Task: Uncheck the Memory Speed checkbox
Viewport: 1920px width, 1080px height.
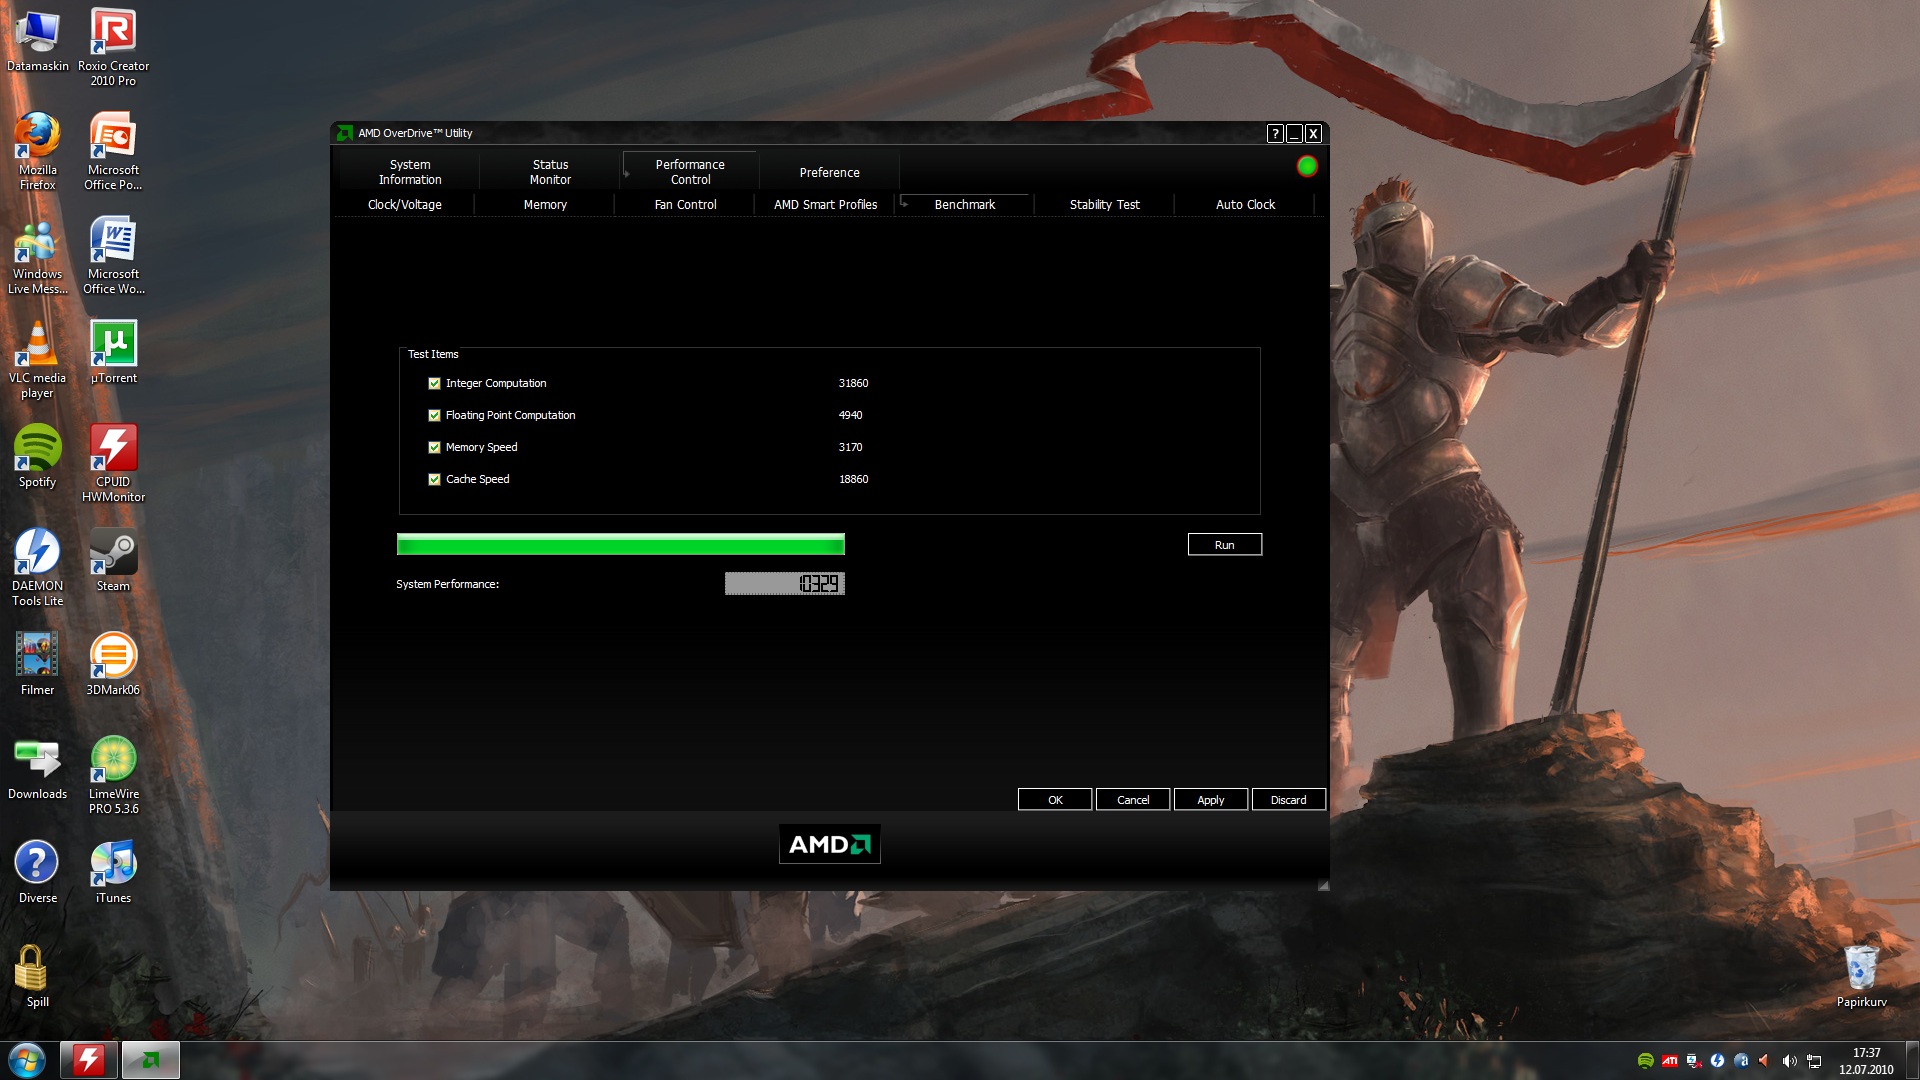Action: click(x=434, y=447)
